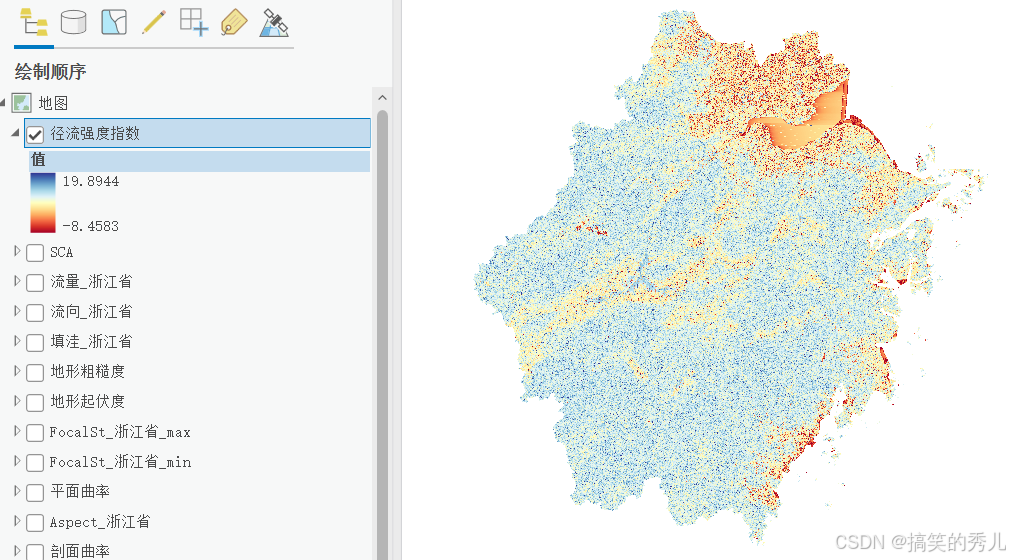Click the contents pane vertical scrollbar thumb
Screen dimensions: 1010x560
coord(383,335)
